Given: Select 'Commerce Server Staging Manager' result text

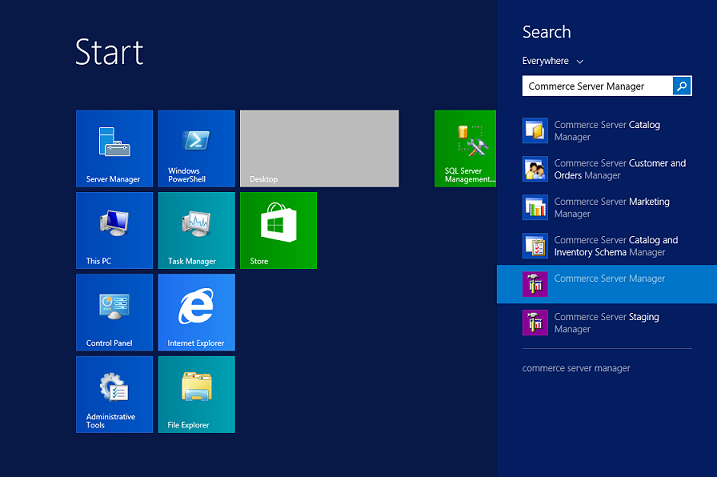Looking at the screenshot, I should pyautogui.click(x=606, y=323).
